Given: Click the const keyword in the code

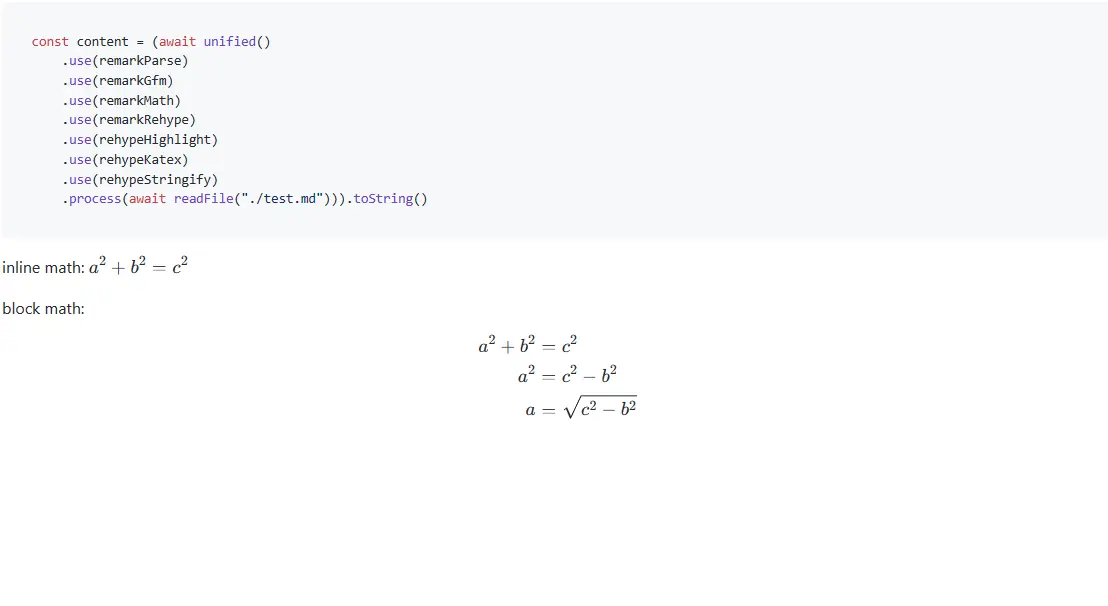Looking at the screenshot, I should pyautogui.click(x=50, y=42).
